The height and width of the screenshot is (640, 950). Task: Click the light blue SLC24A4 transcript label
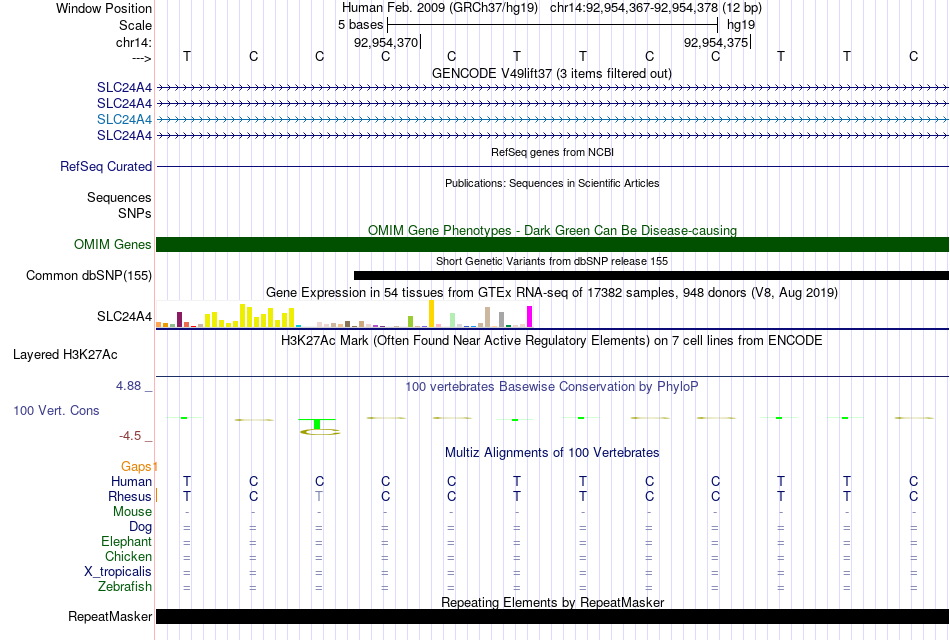point(124,119)
